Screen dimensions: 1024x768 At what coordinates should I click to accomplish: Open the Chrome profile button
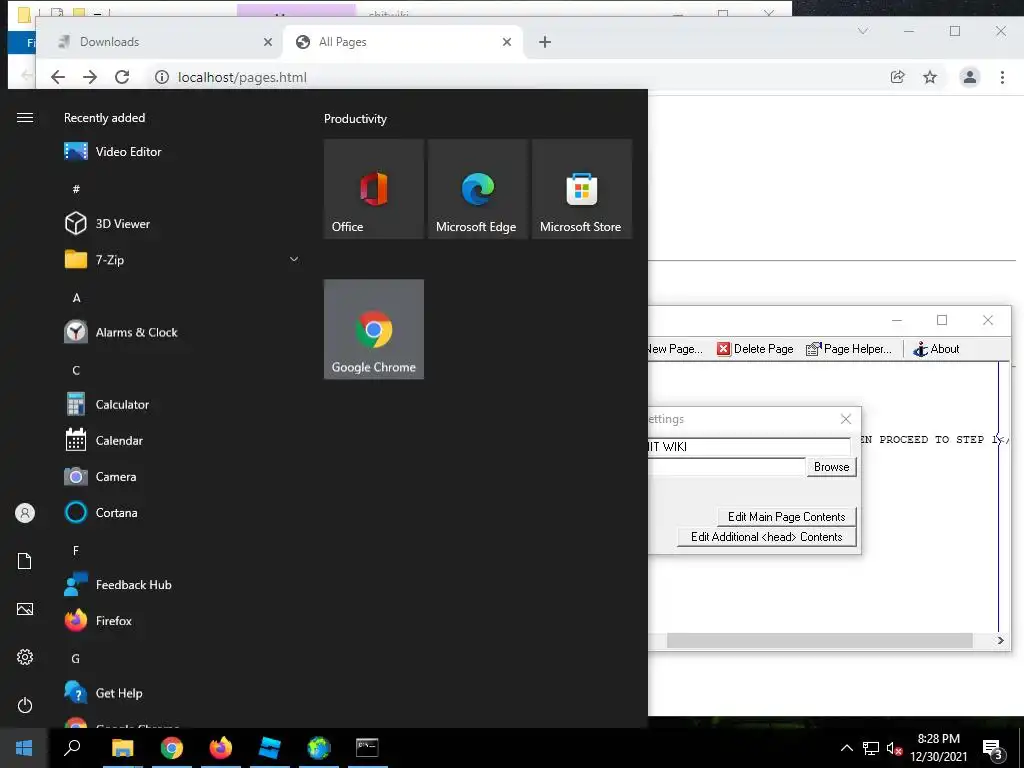[x=970, y=77]
